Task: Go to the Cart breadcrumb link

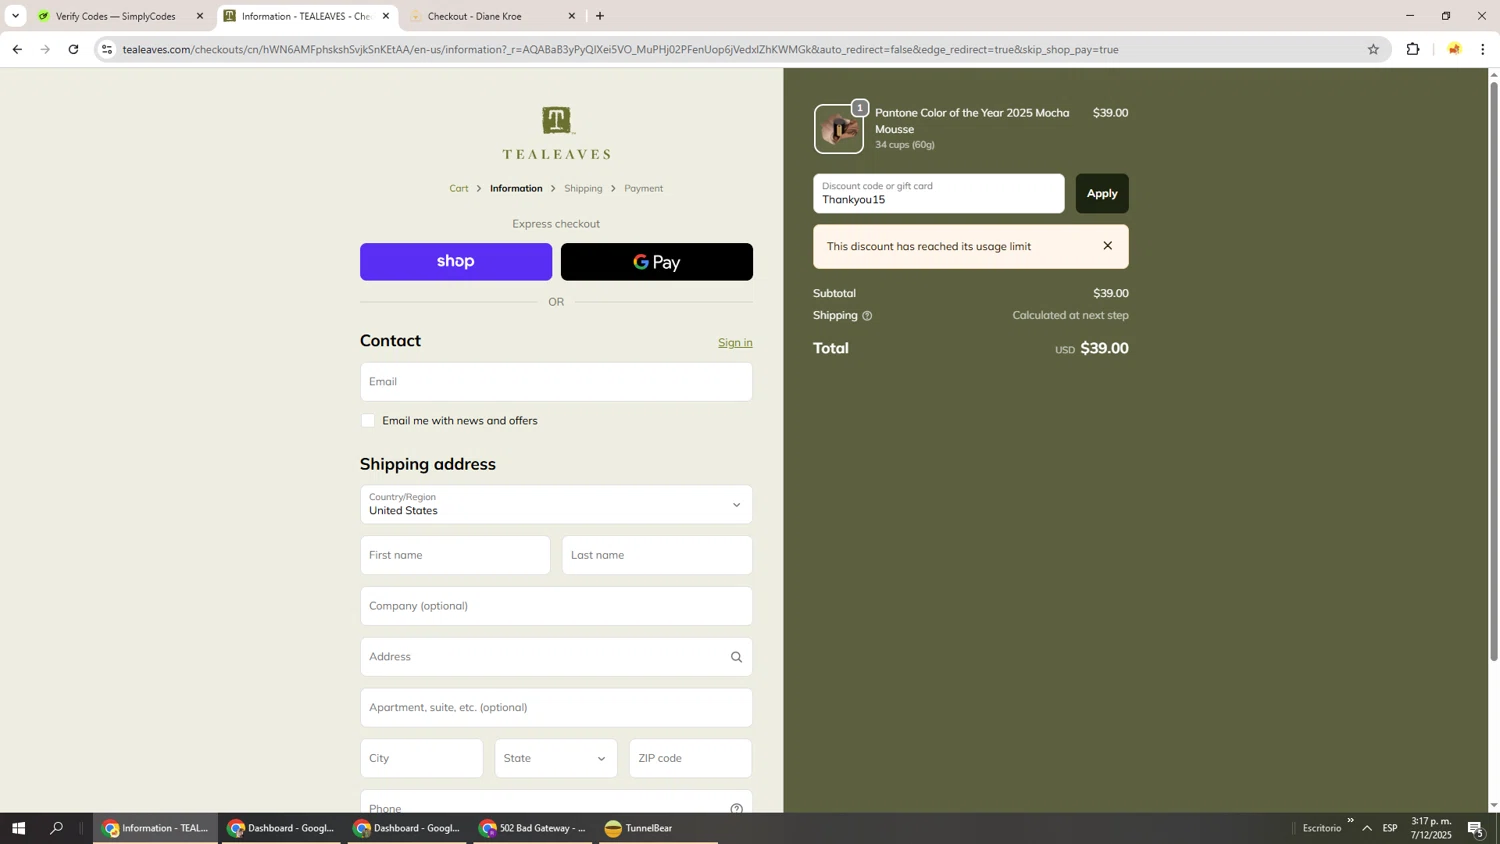Action: click(x=459, y=188)
